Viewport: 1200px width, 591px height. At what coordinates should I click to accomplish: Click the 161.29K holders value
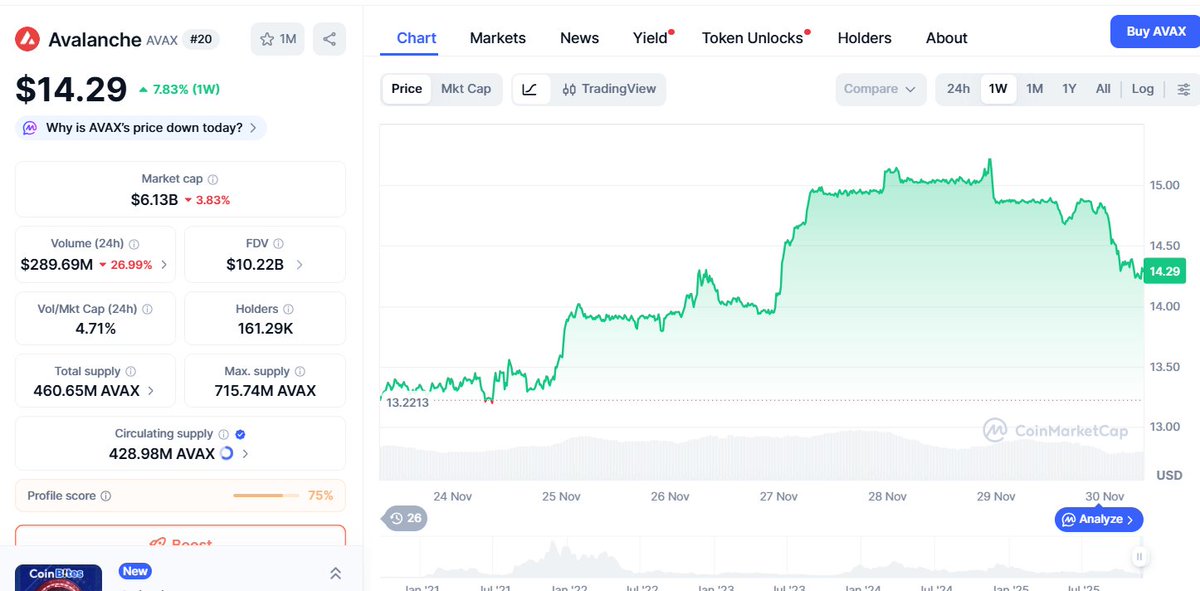coord(264,329)
